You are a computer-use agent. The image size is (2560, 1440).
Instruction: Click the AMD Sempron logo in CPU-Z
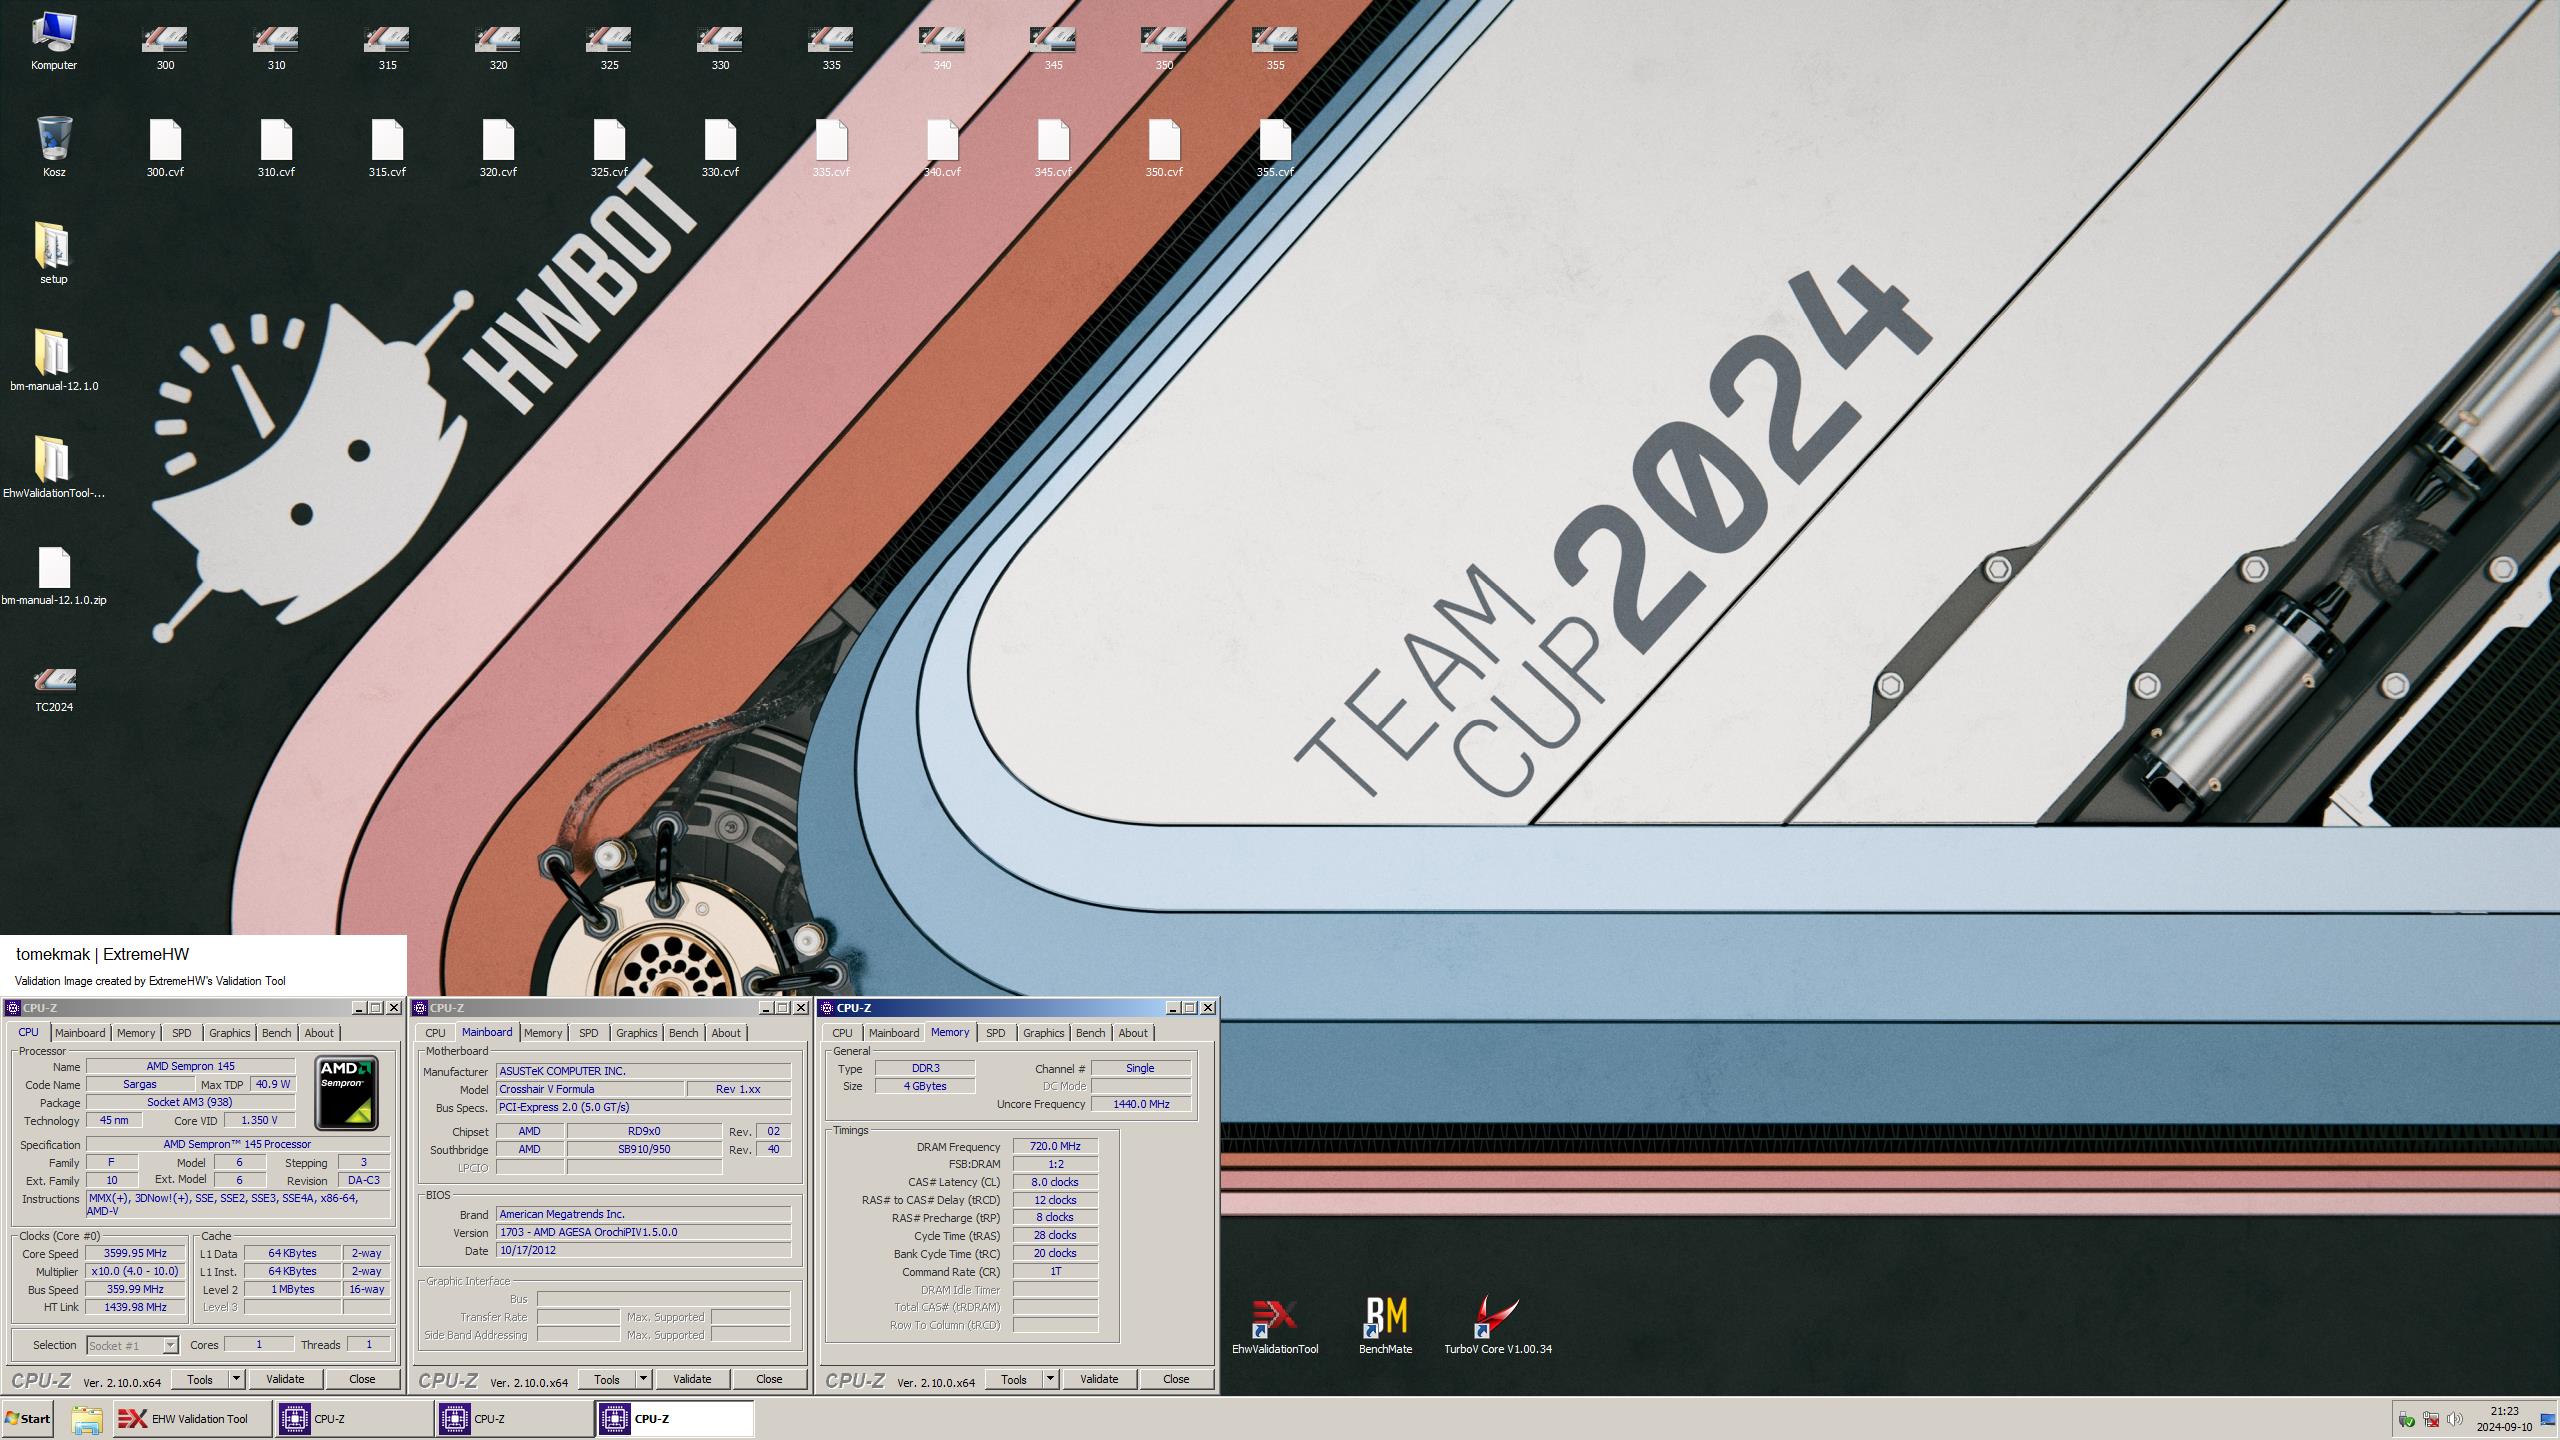(346, 1092)
